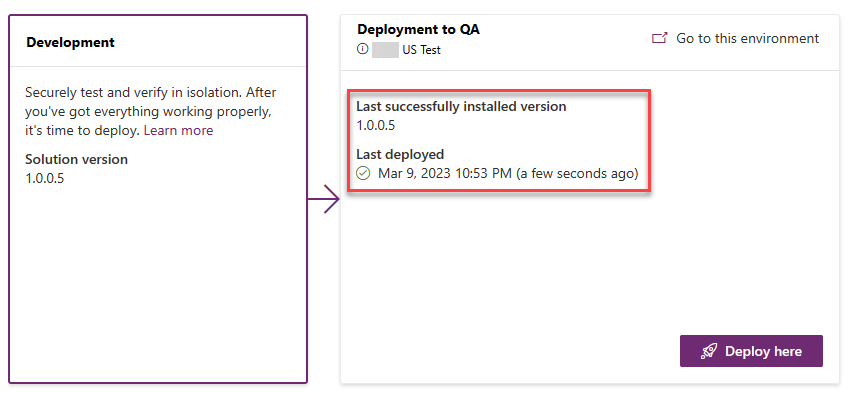This screenshot has height=393, width=852.
Task: Select Go to this environment link text
Action: (x=747, y=39)
